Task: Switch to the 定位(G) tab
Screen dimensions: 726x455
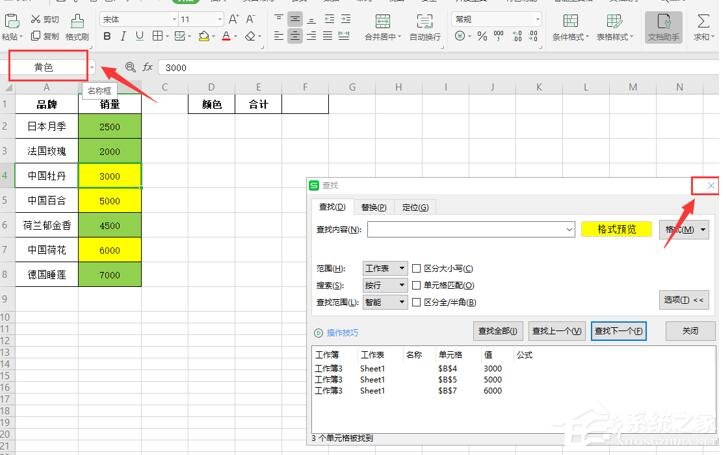Action: [416, 207]
